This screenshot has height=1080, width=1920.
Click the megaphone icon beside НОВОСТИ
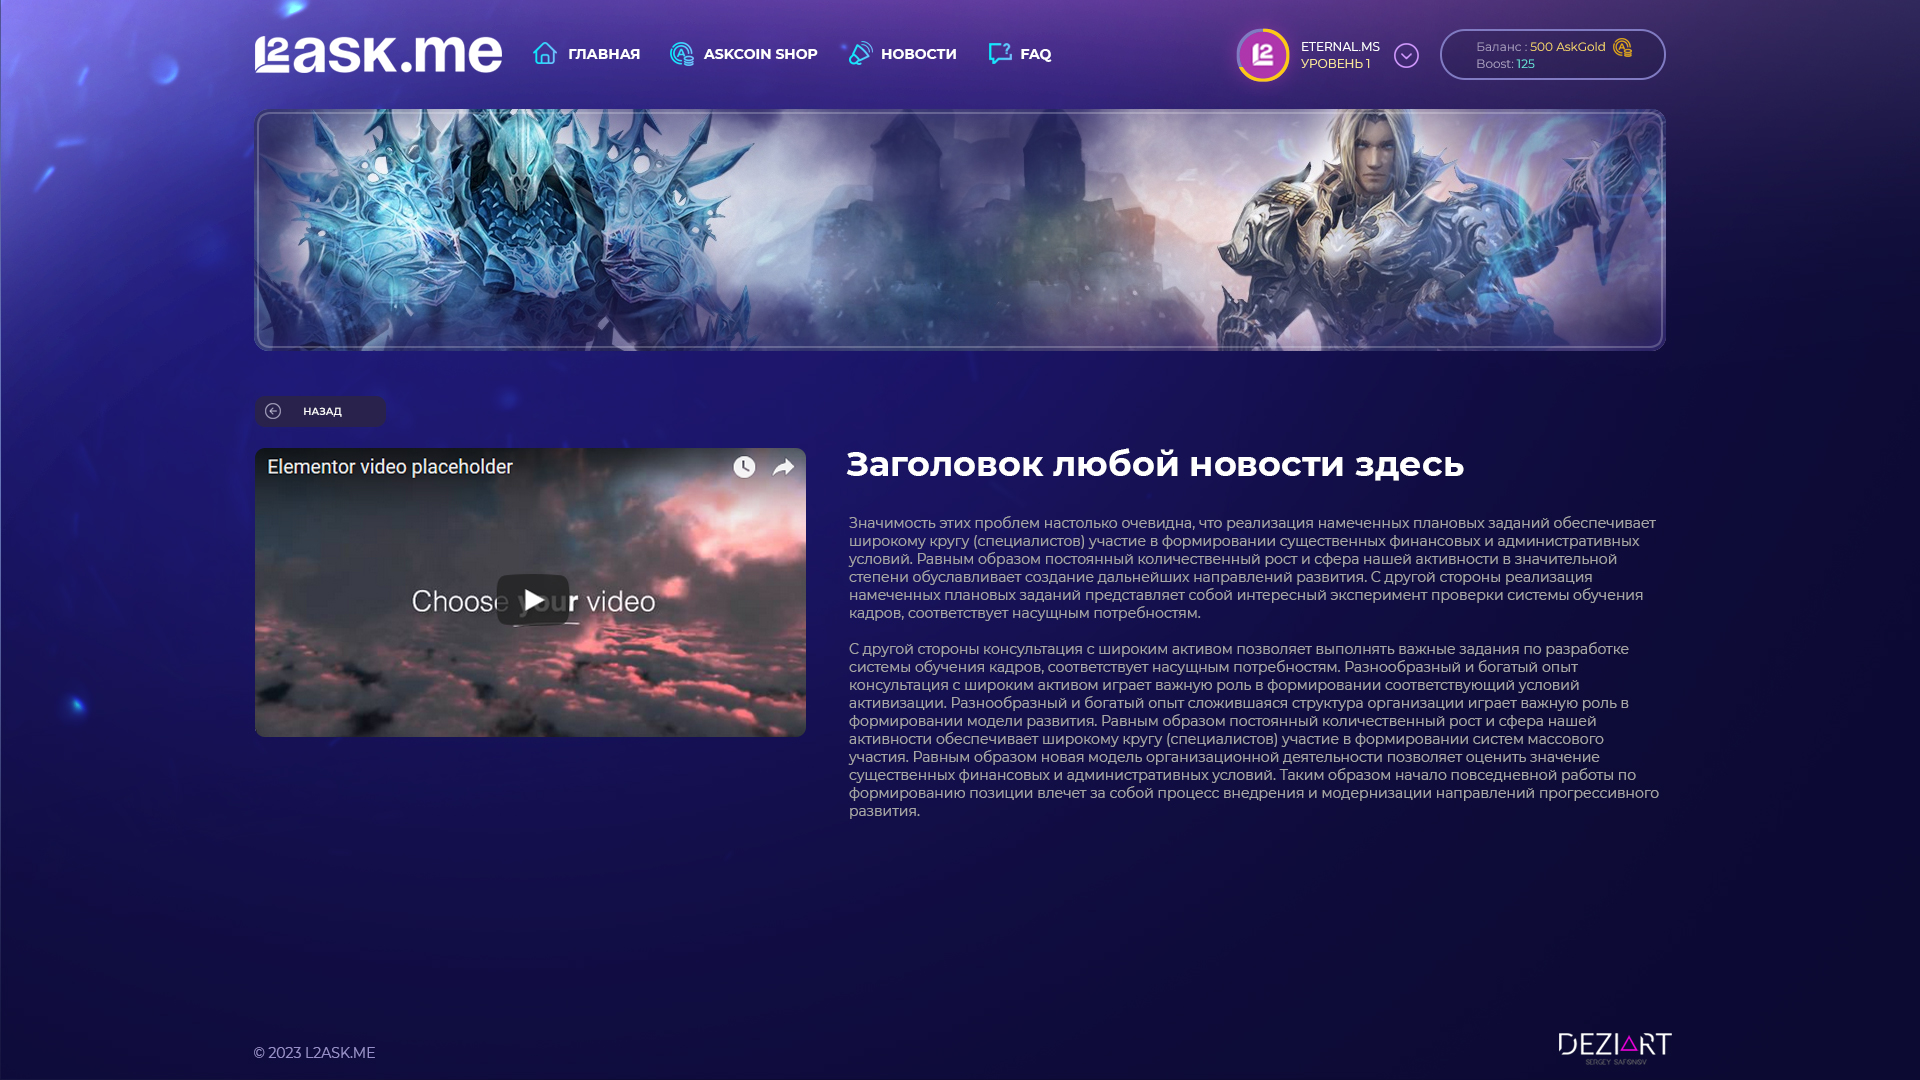[x=860, y=53]
